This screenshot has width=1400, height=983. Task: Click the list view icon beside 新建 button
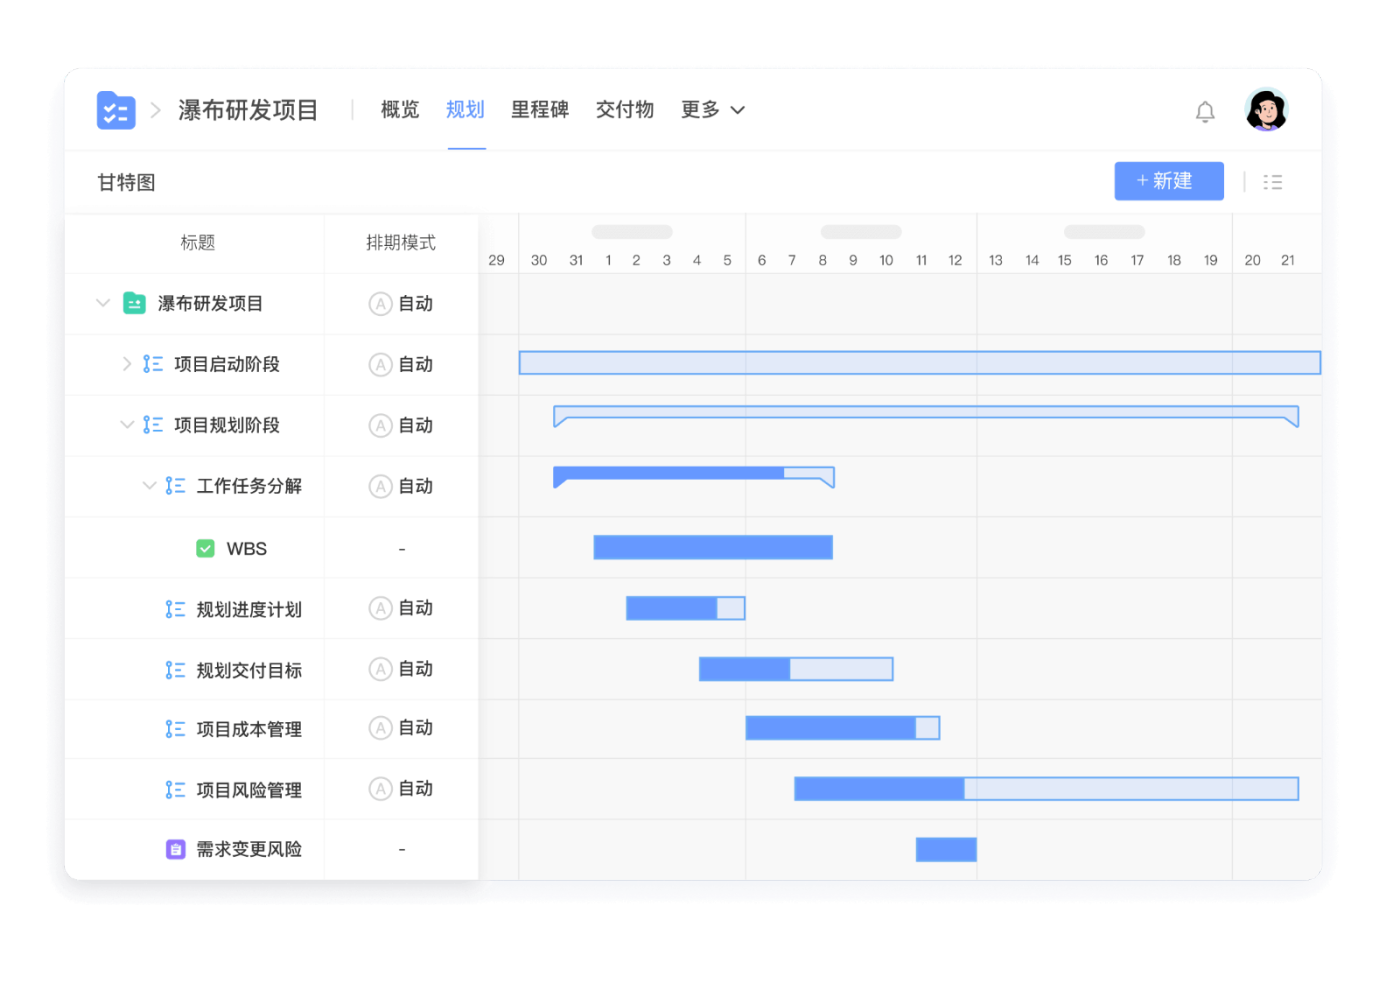pyautogui.click(x=1272, y=181)
